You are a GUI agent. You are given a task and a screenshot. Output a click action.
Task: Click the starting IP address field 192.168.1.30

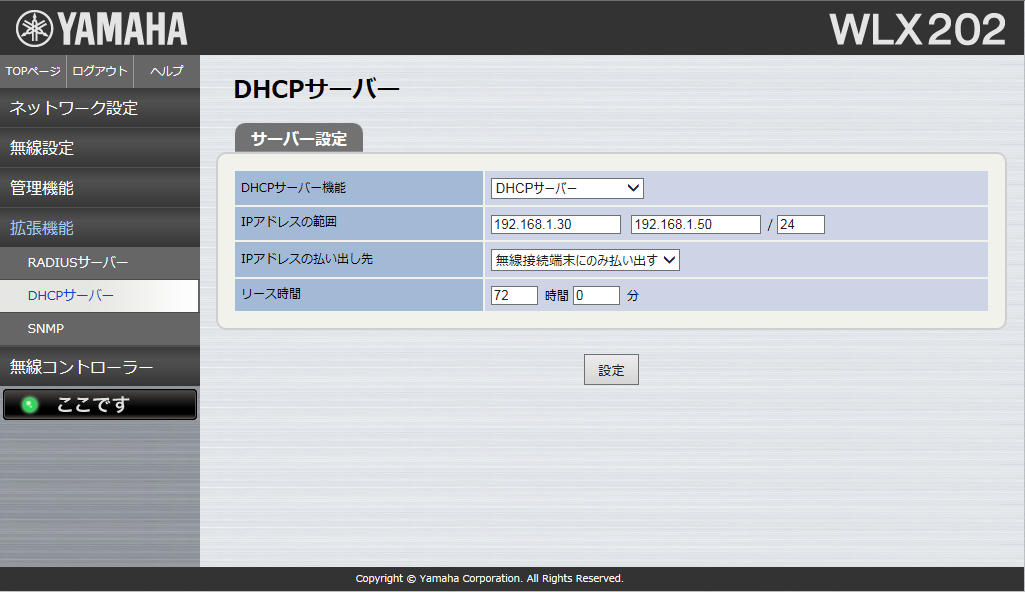click(x=554, y=224)
